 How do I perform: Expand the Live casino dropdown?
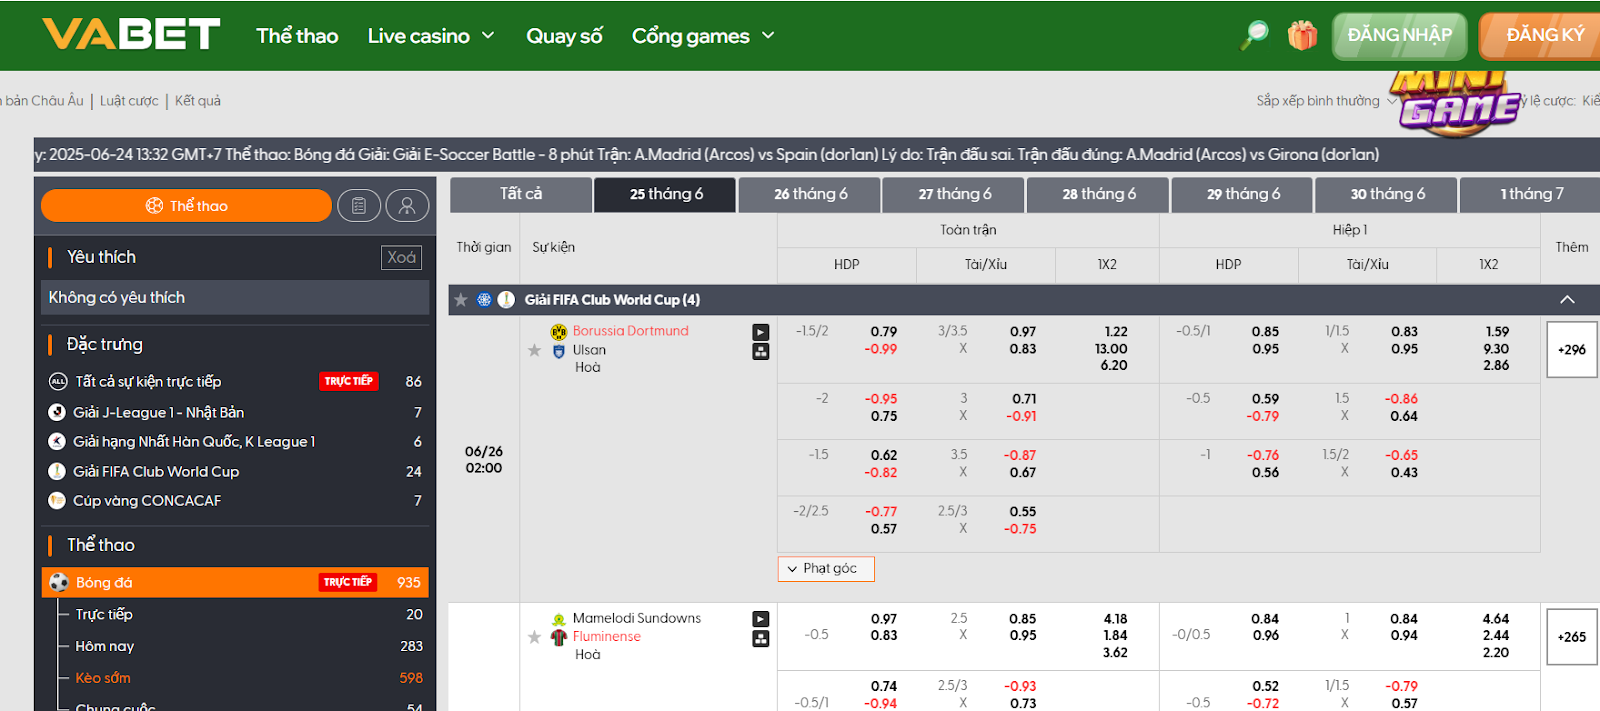pos(431,36)
